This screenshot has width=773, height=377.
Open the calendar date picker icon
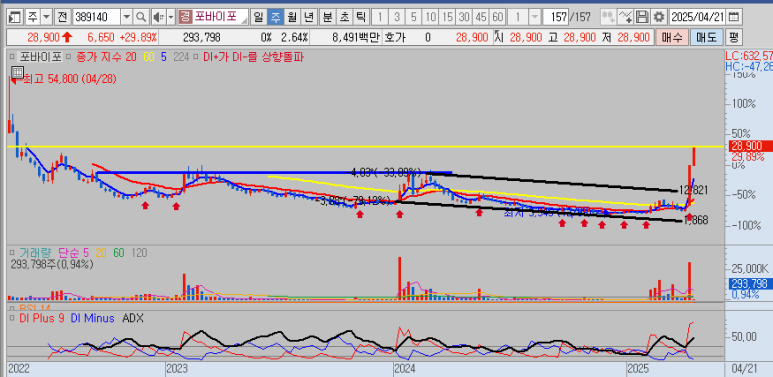click(734, 18)
